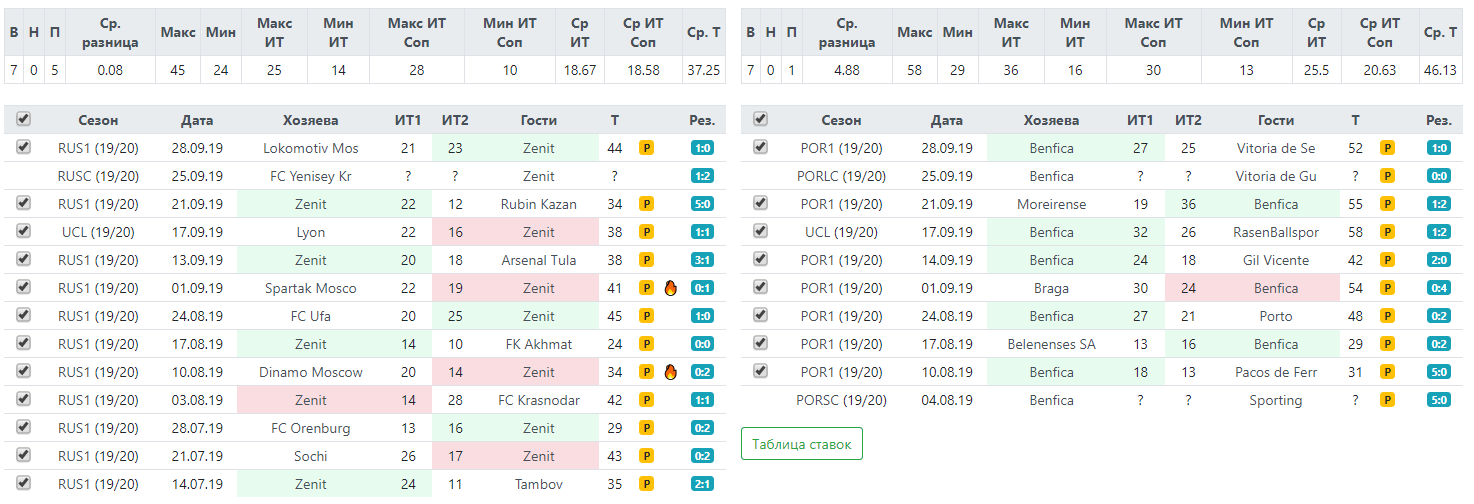The image size is (1474, 504).
Task: Toggle the select-all checkbox in left table header
Action: [x=24, y=119]
